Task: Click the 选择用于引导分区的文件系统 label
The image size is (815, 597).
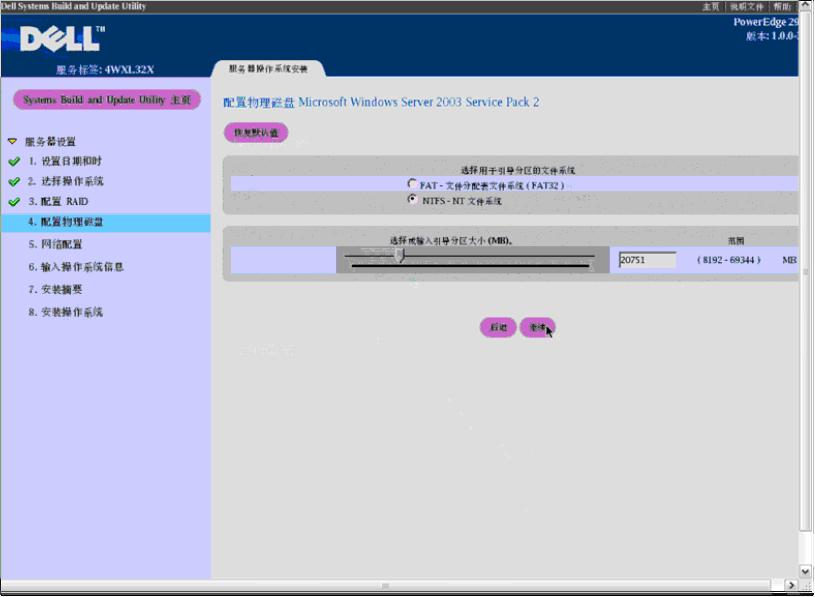Action: click(x=518, y=170)
